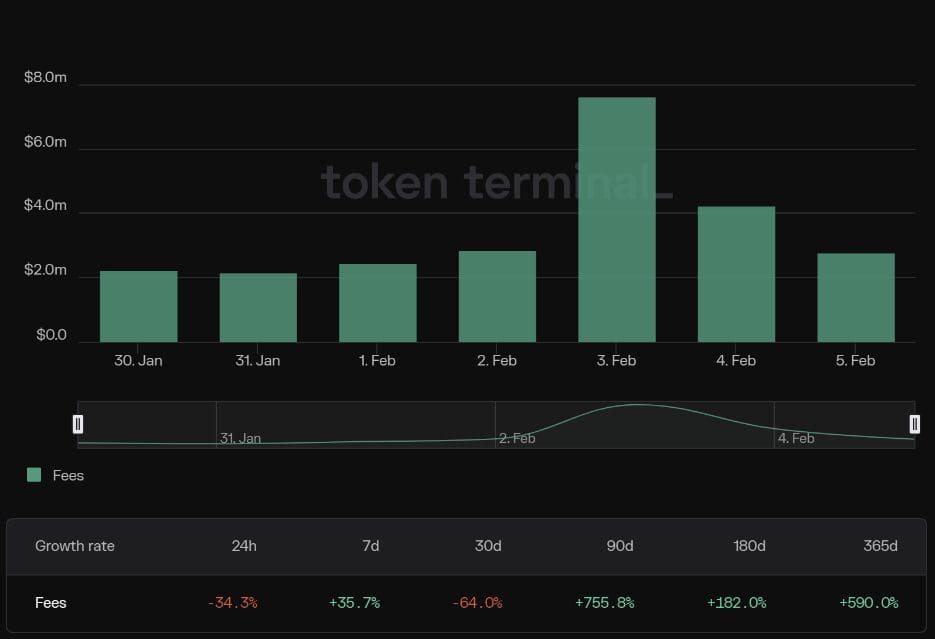Hide Fees by clicking its legend entry

point(55,475)
